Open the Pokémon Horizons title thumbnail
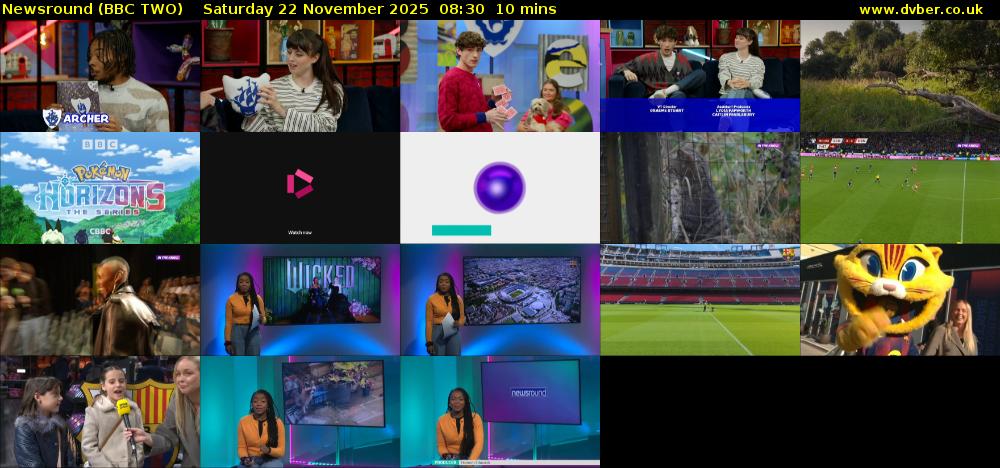The width and height of the screenshot is (1000, 468). (x=100, y=187)
